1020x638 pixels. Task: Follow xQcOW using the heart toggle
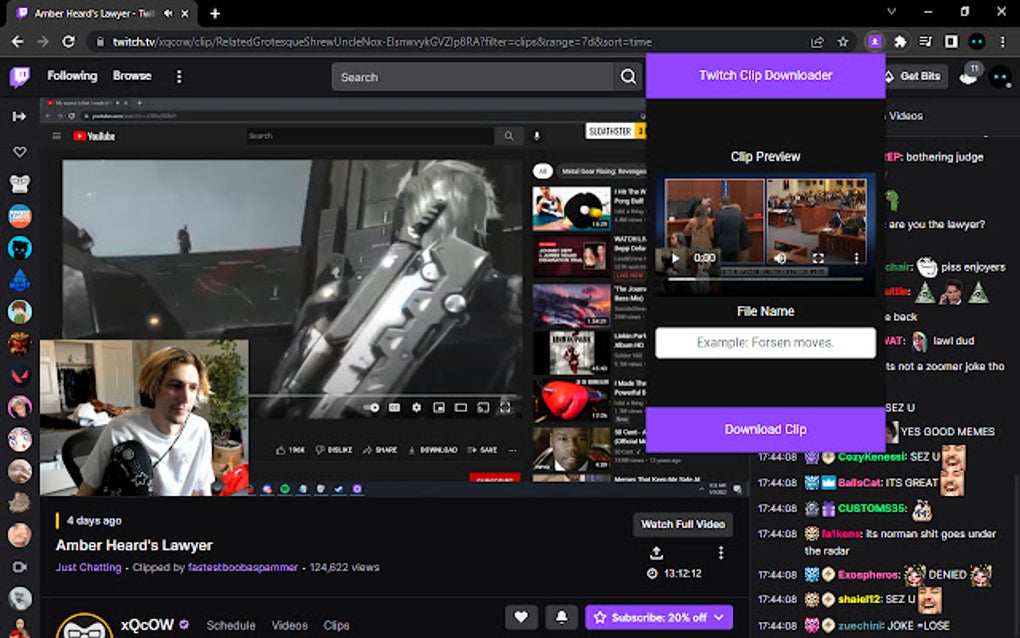521,617
